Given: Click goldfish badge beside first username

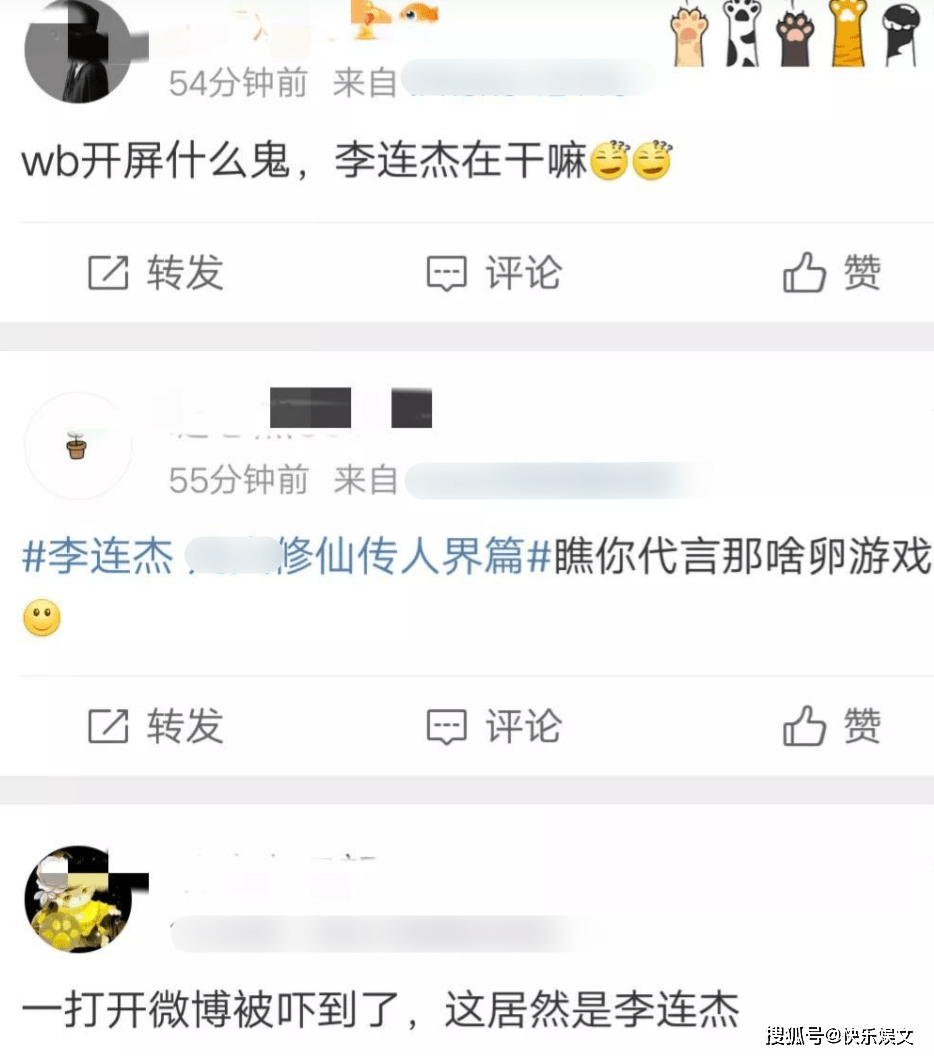Looking at the screenshot, I should (420, 12).
